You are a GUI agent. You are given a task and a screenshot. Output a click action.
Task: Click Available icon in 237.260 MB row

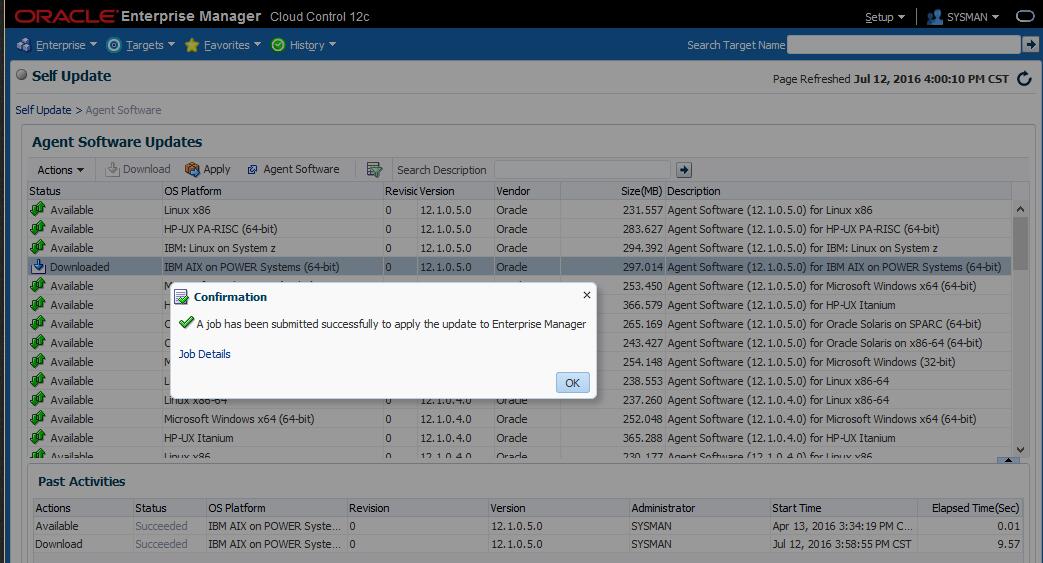point(38,399)
